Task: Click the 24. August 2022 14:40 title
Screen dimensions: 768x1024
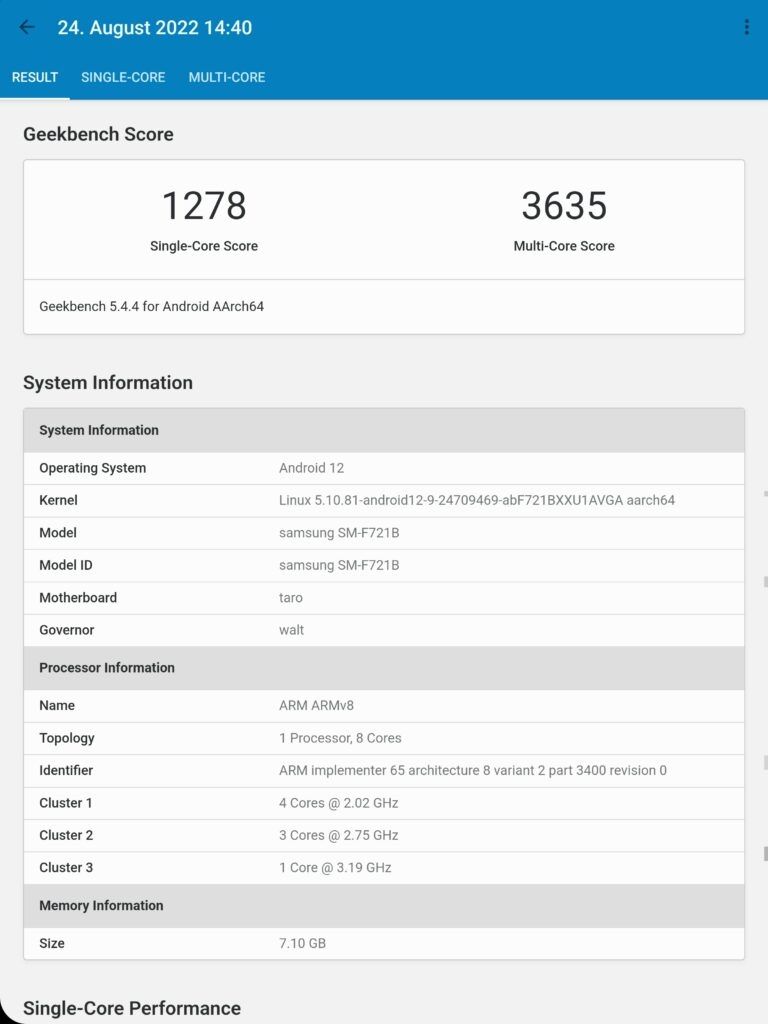Action: coord(154,27)
